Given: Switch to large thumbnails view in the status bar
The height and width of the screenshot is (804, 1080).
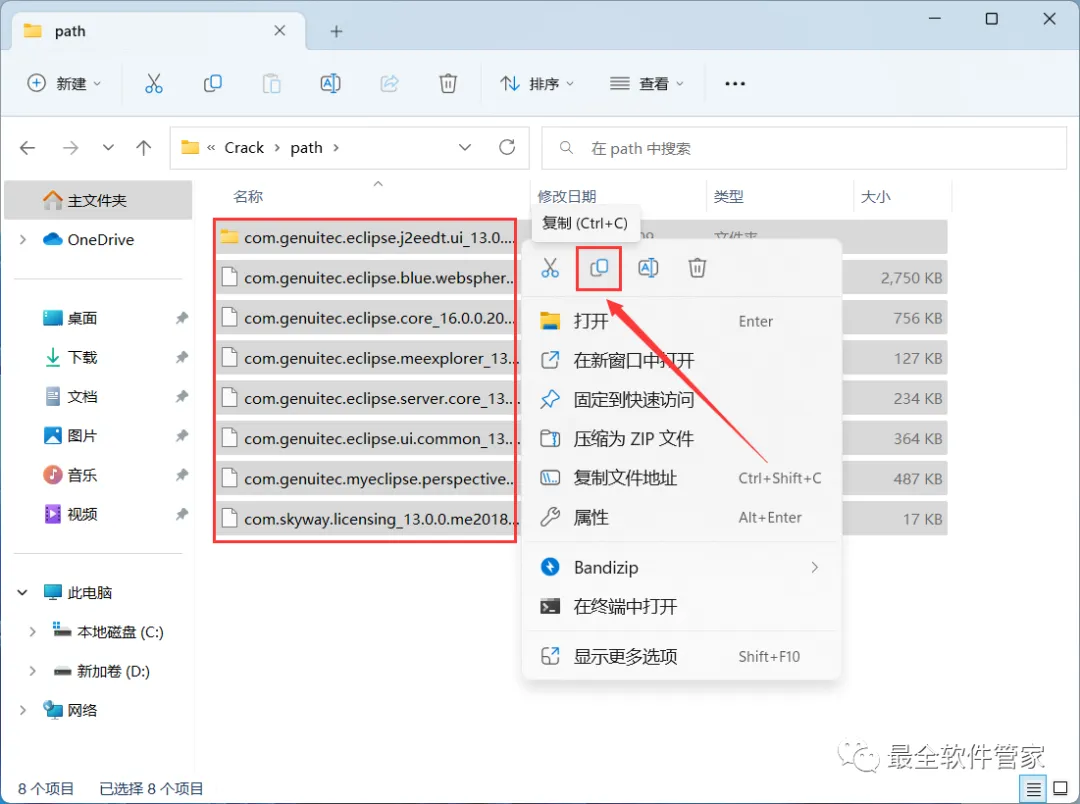Looking at the screenshot, I should [x=1061, y=789].
